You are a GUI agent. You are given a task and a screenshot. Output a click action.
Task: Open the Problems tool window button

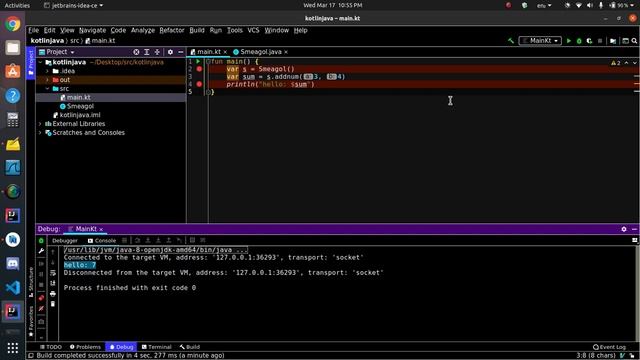click(85, 347)
